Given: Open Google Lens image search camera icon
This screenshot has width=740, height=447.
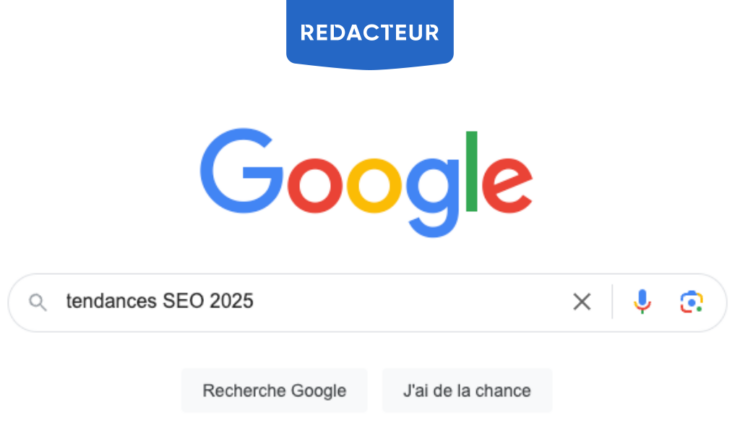Looking at the screenshot, I should coord(691,302).
